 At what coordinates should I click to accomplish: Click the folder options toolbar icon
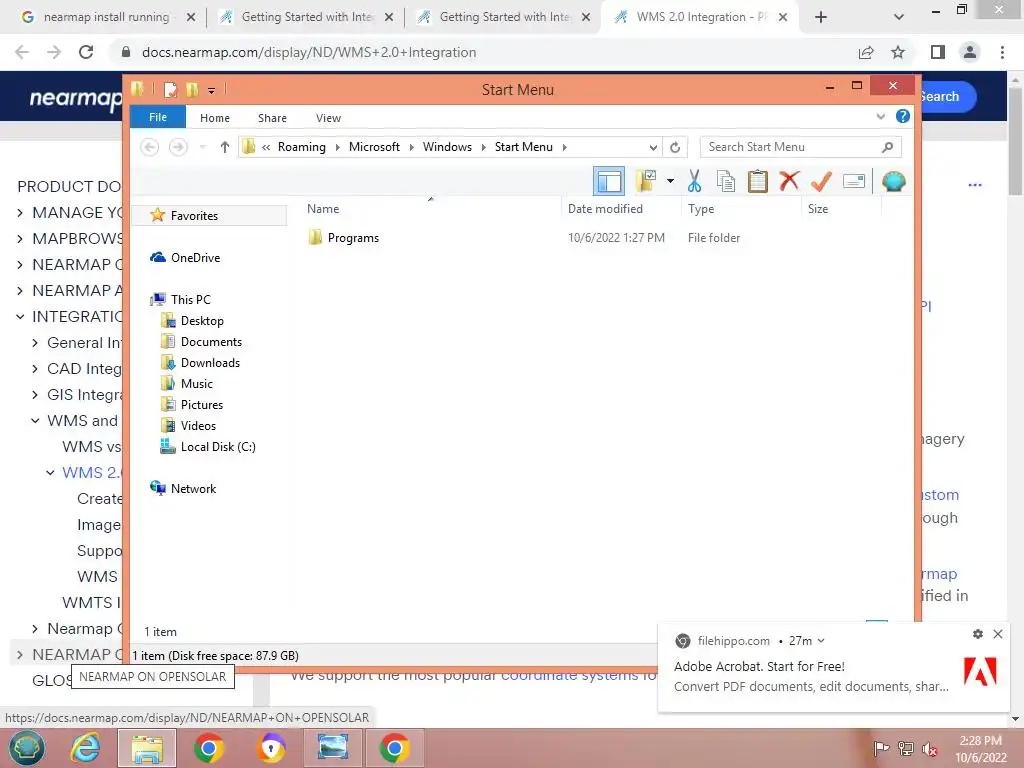pyautogui.click(x=646, y=181)
